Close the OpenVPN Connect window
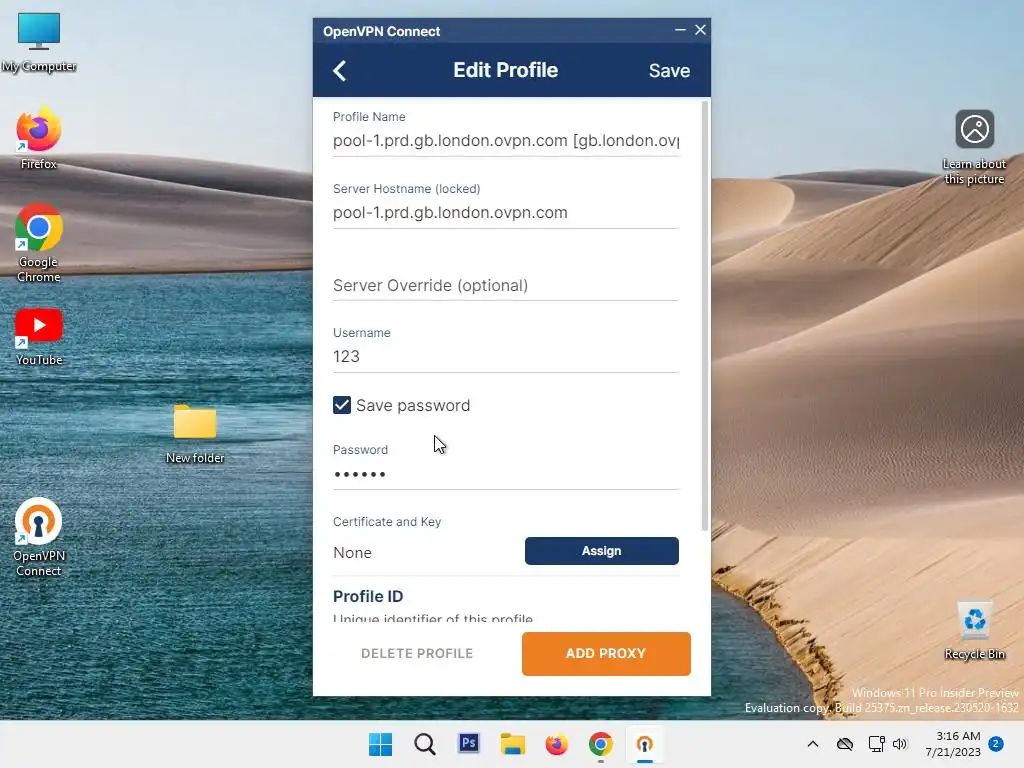Viewport: 1024px width, 768px height. pyautogui.click(x=700, y=30)
